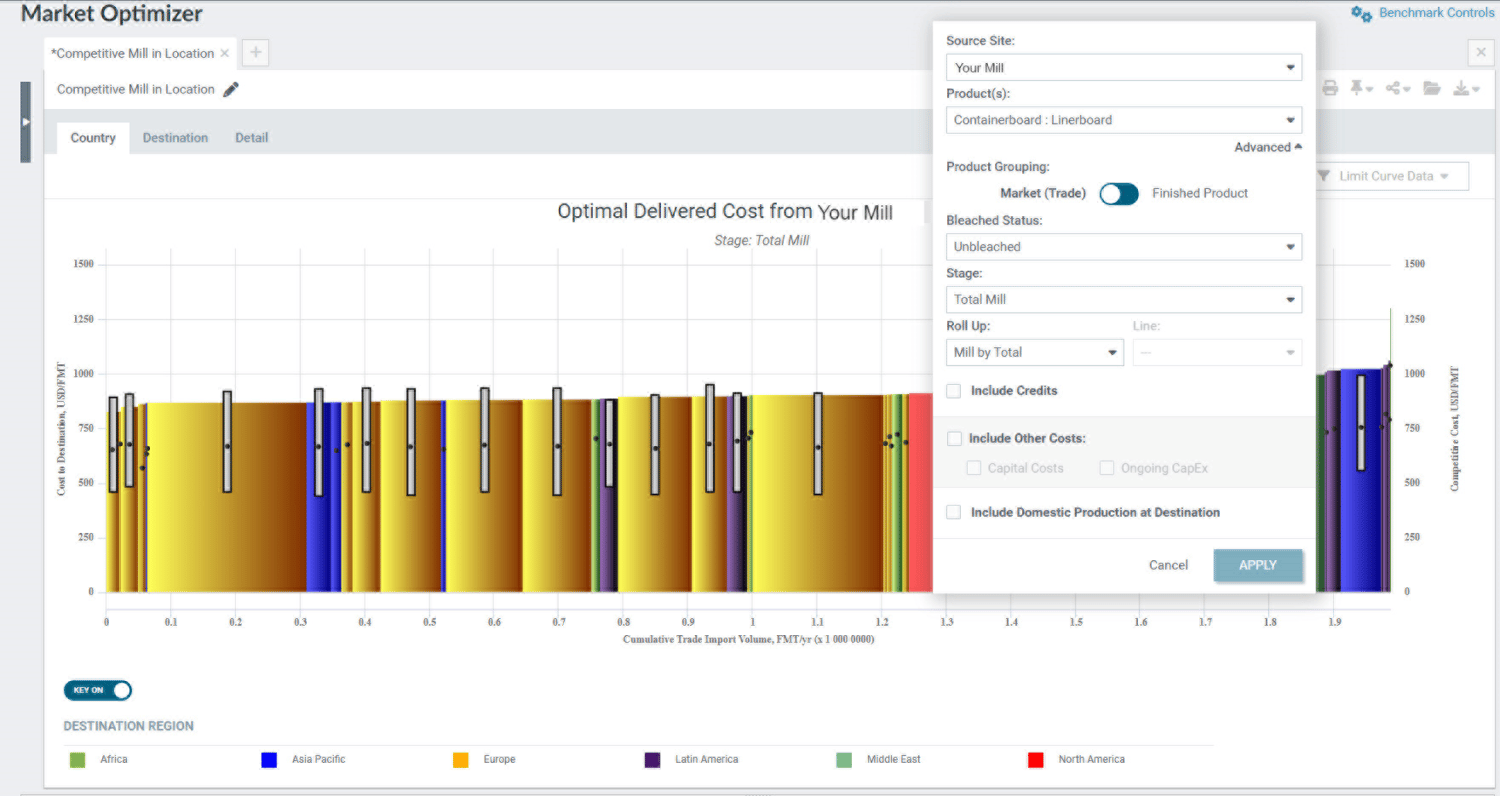
Task: Click the Cancel button
Action: 1168,565
